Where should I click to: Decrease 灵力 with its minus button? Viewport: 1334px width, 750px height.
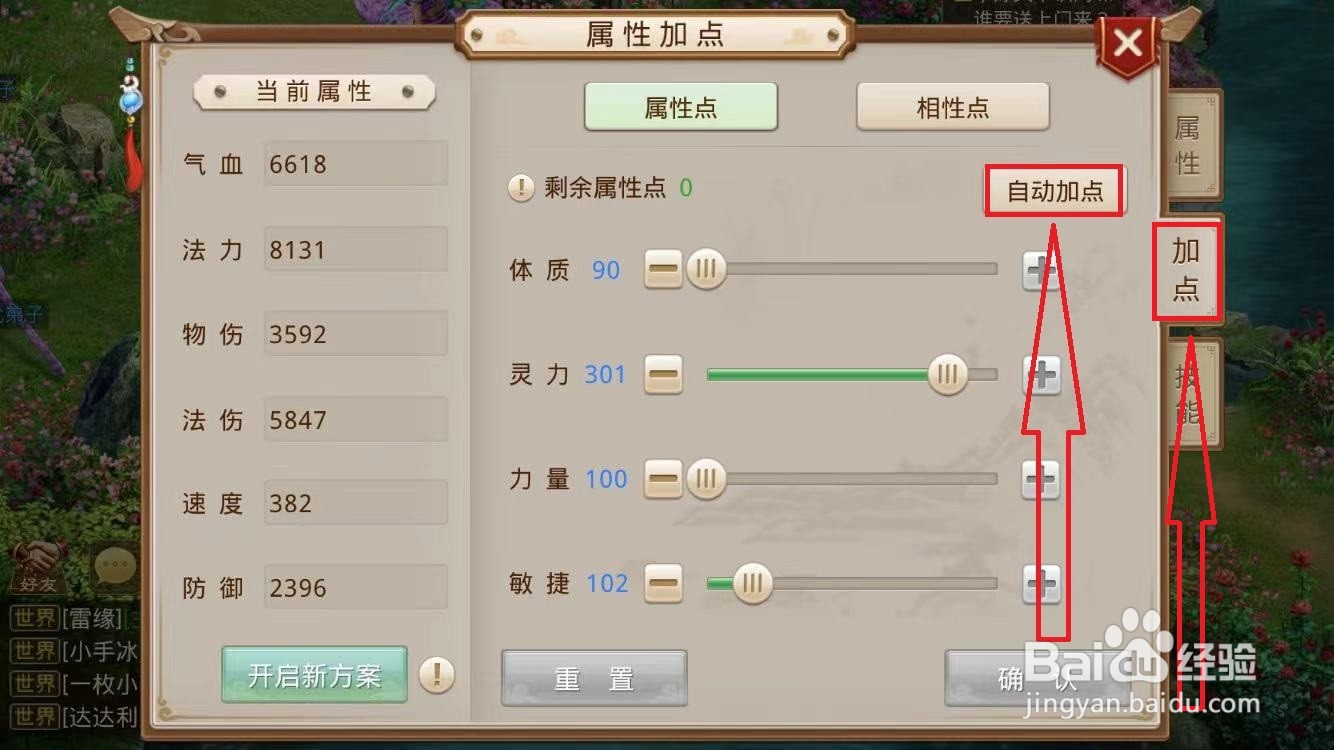[663, 375]
